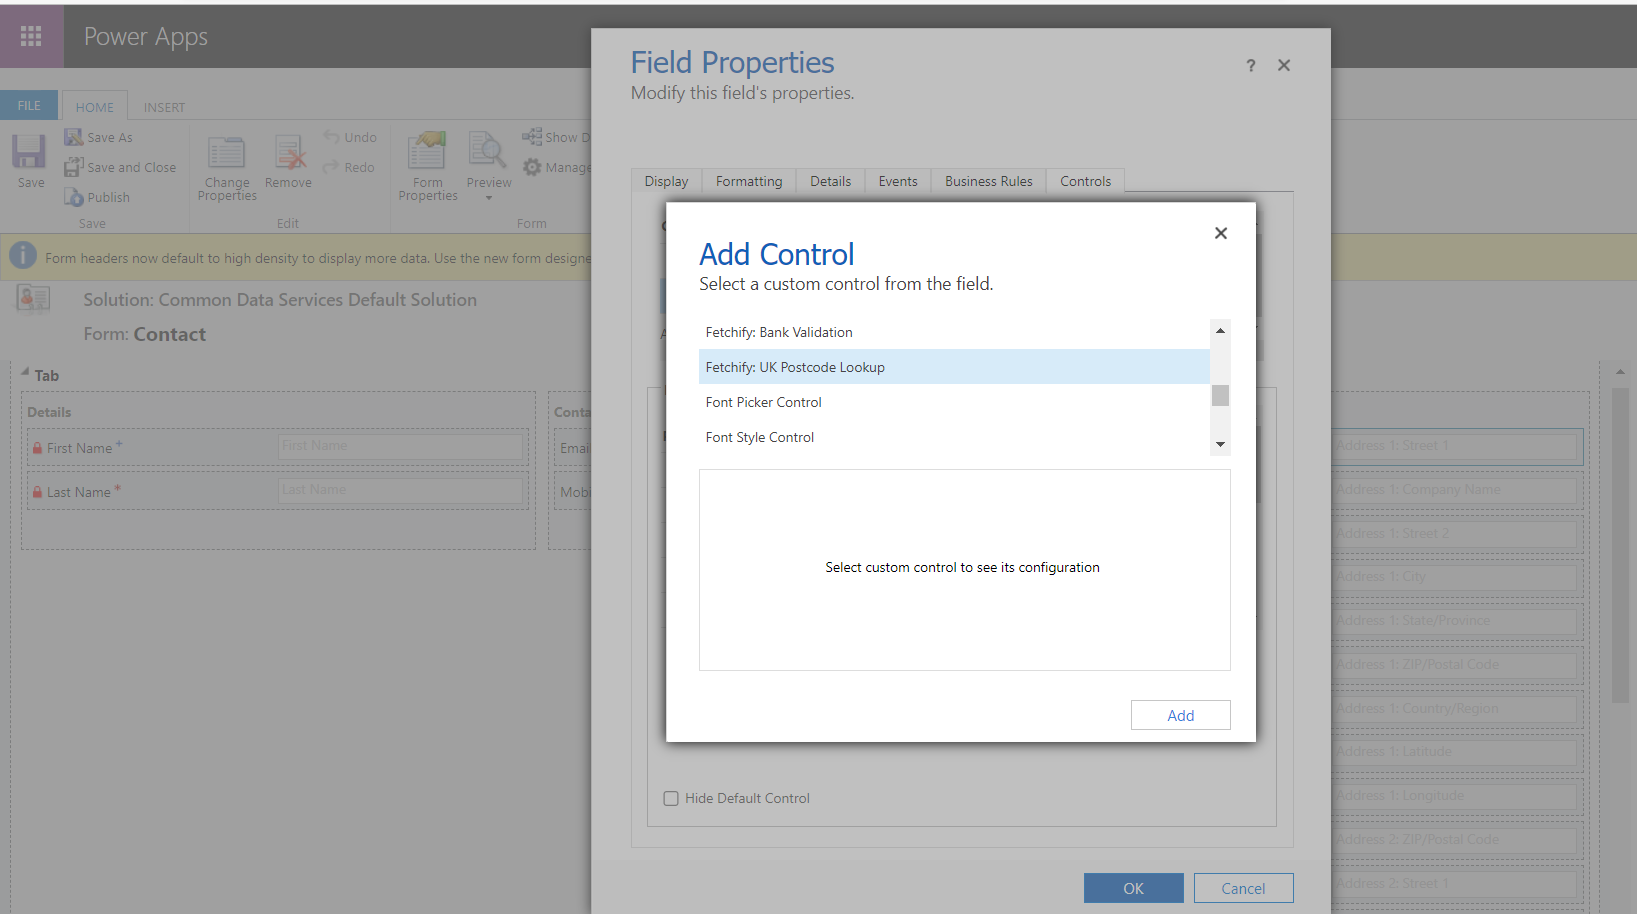Image resolution: width=1637 pixels, height=914 pixels.
Task: Open the FILE tab
Action: [29, 105]
